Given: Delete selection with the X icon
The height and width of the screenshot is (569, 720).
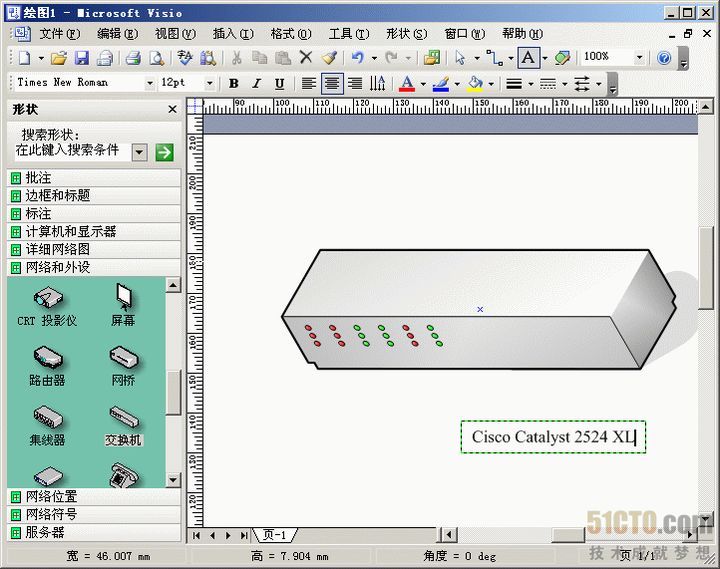Looking at the screenshot, I should [306, 57].
